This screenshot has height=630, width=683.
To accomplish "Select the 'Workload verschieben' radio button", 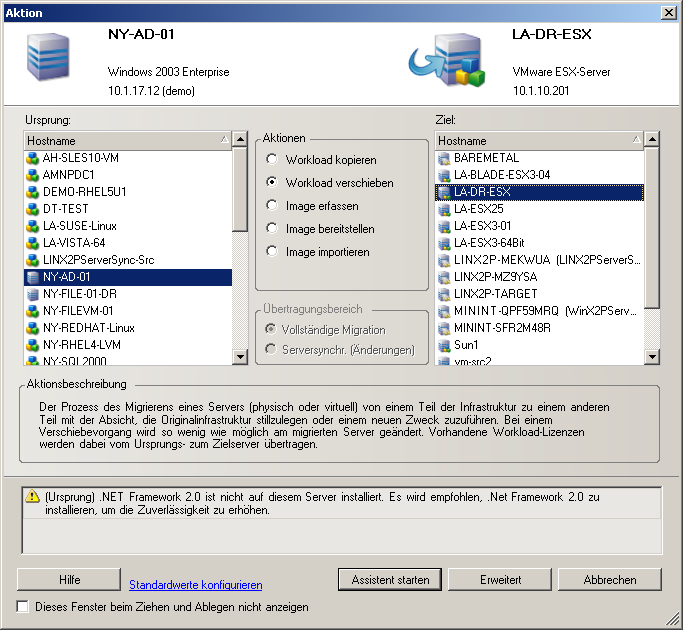I will tap(272, 182).
